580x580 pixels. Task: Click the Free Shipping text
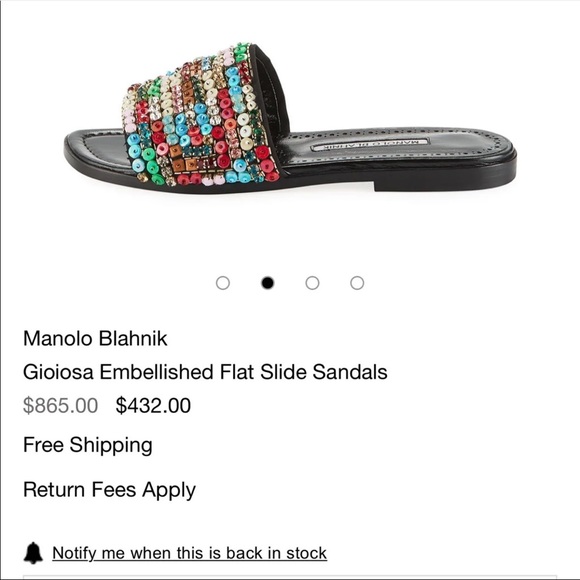(x=88, y=445)
